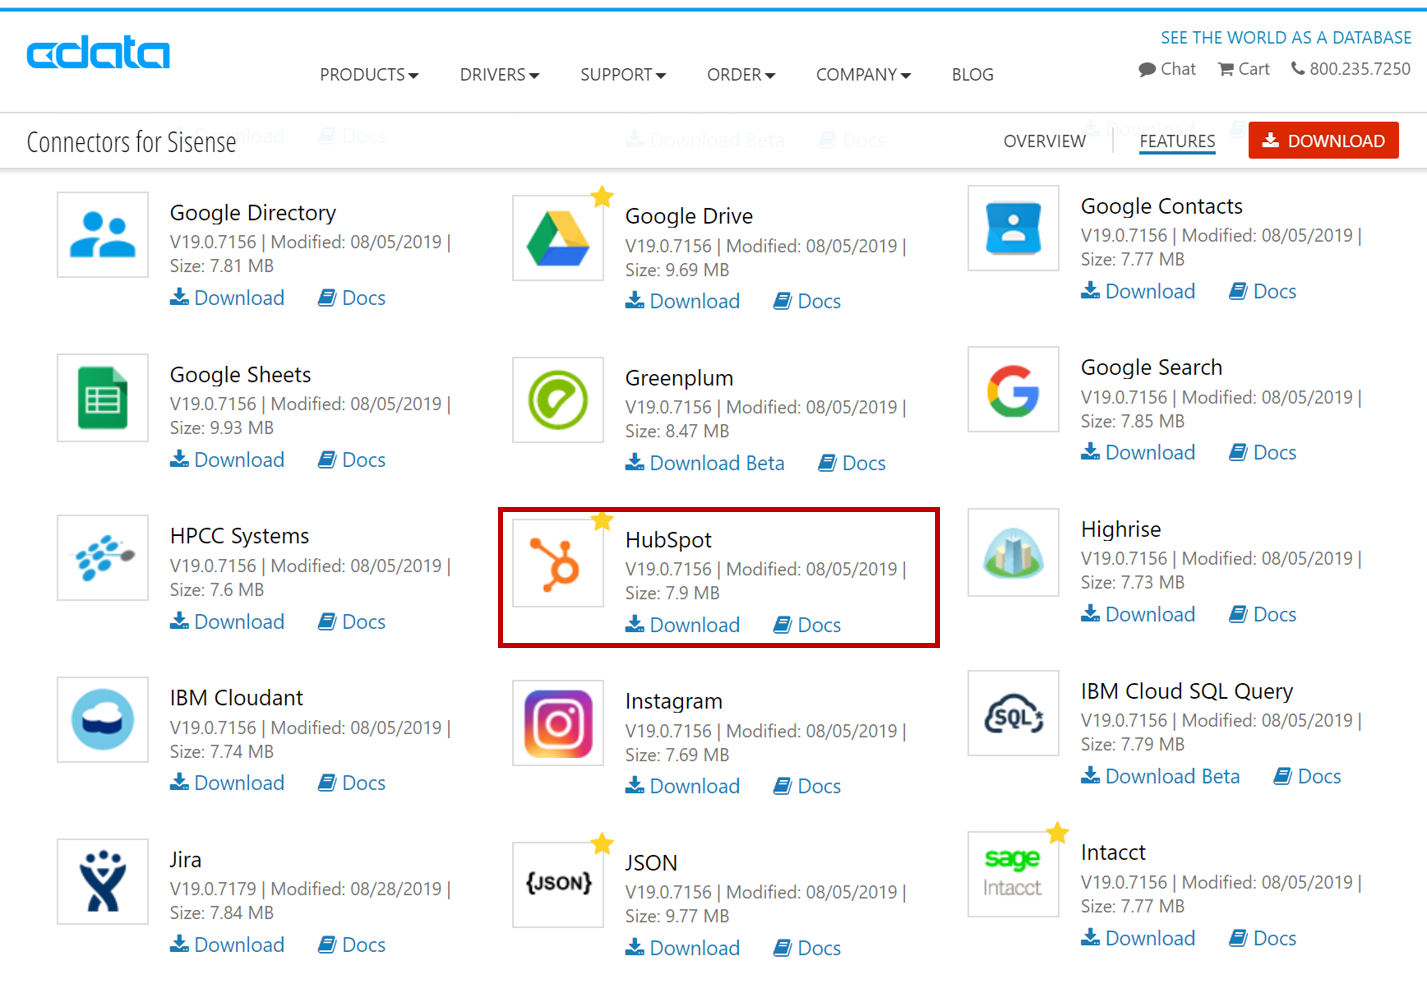Download the Google Sheets connector

227,460
